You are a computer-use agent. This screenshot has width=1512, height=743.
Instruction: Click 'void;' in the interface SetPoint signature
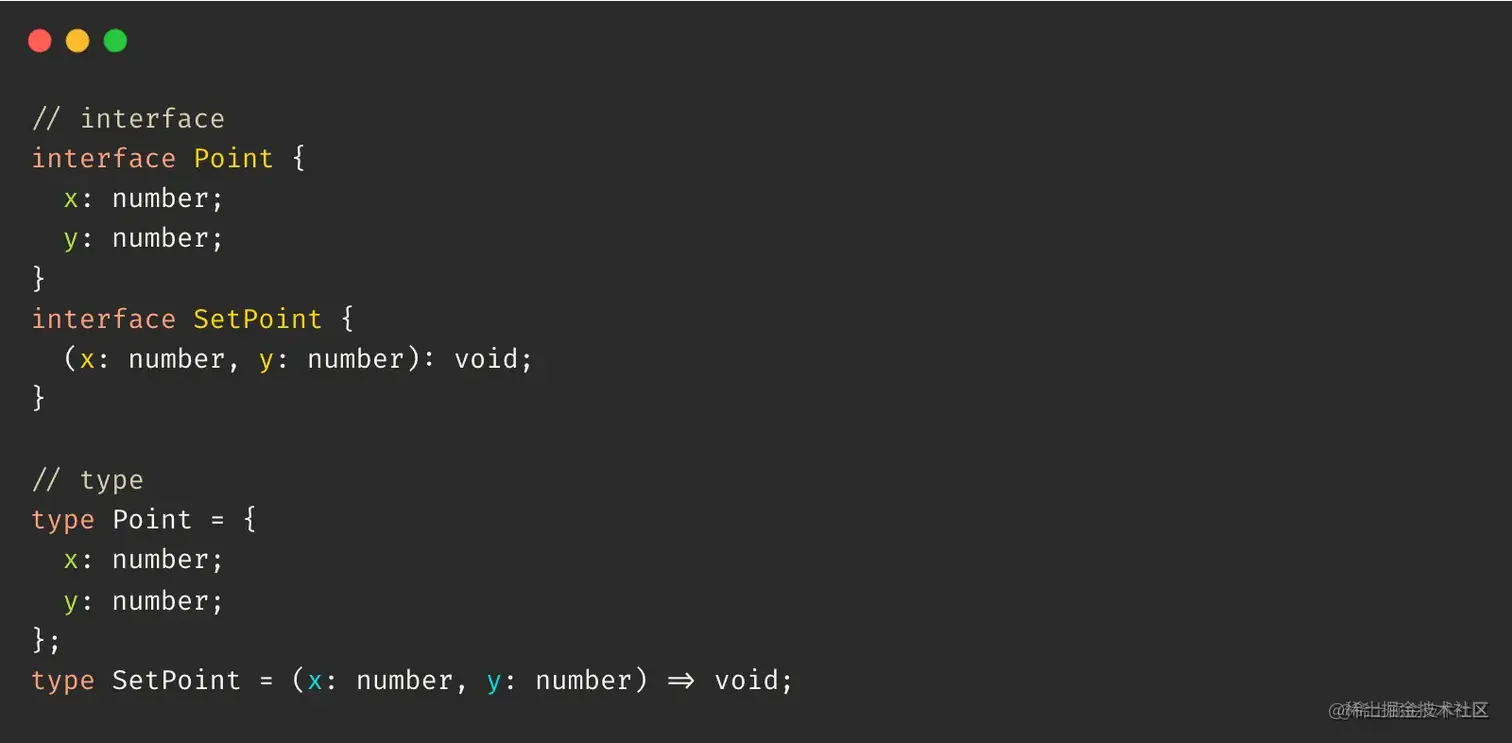(493, 359)
